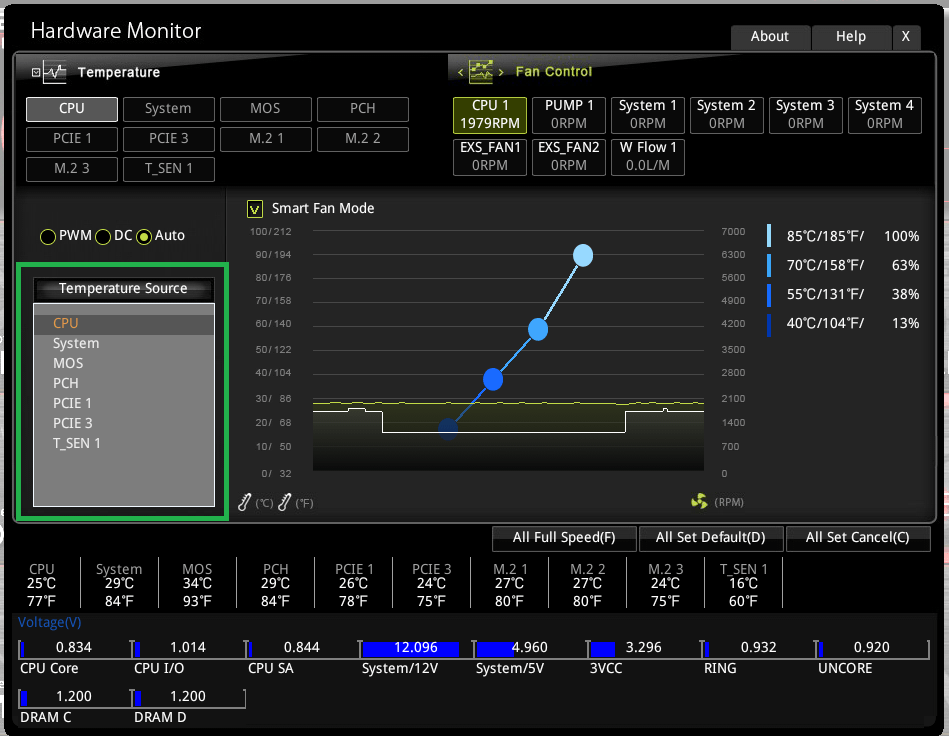Choose CPU in Temperature Source list
The image size is (949, 736).
[124, 324]
